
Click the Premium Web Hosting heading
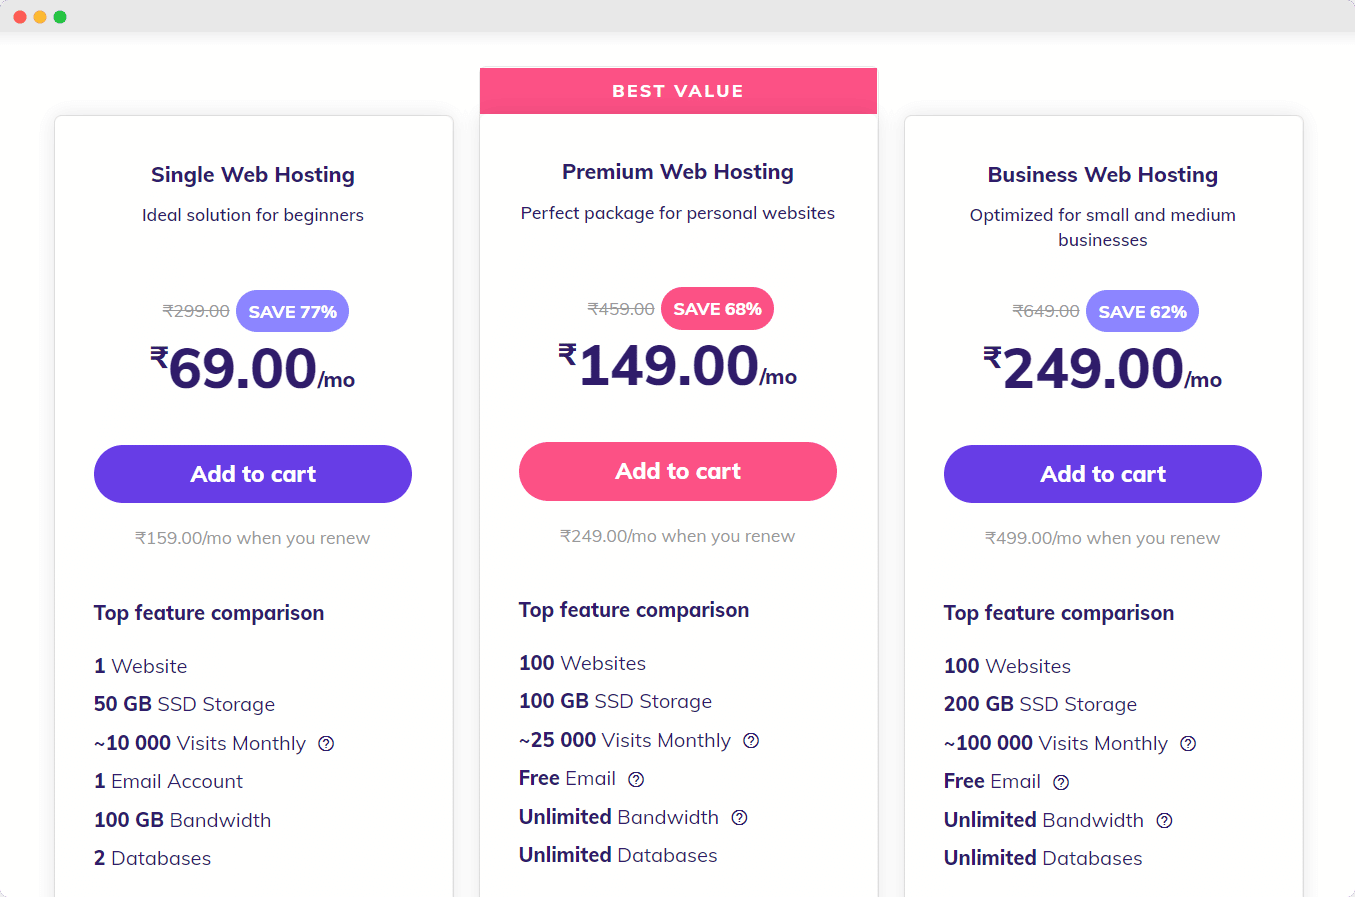[678, 172]
